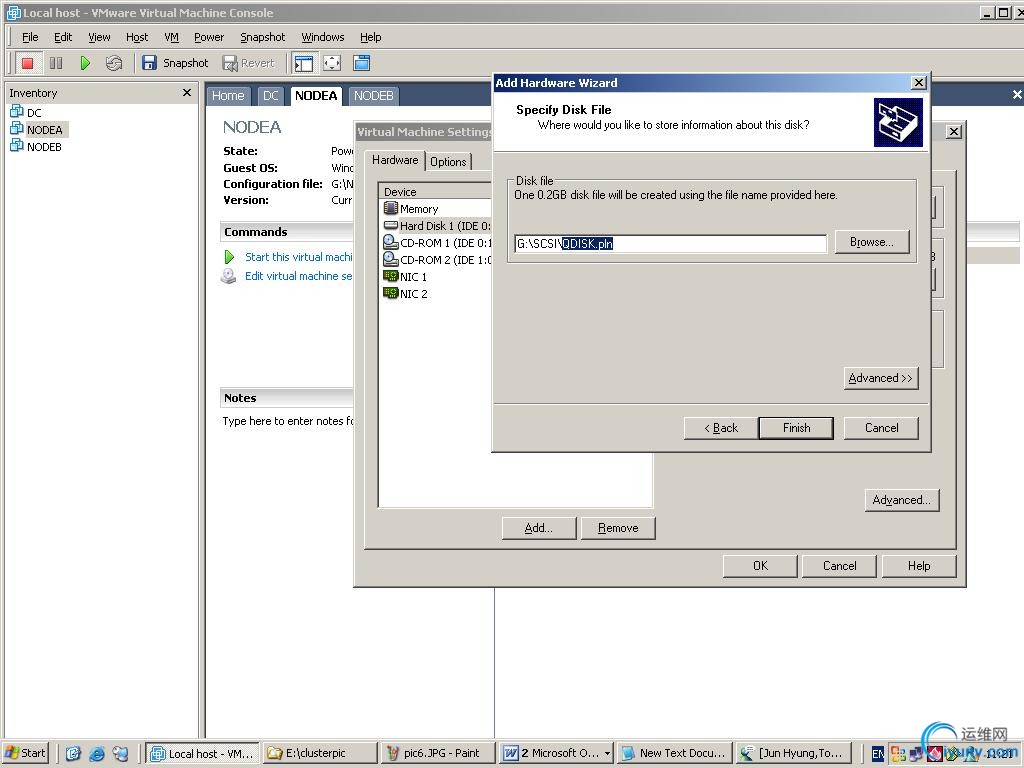Switch to New Text Document taskbar button
The height and width of the screenshot is (768, 1024).
click(x=674, y=753)
